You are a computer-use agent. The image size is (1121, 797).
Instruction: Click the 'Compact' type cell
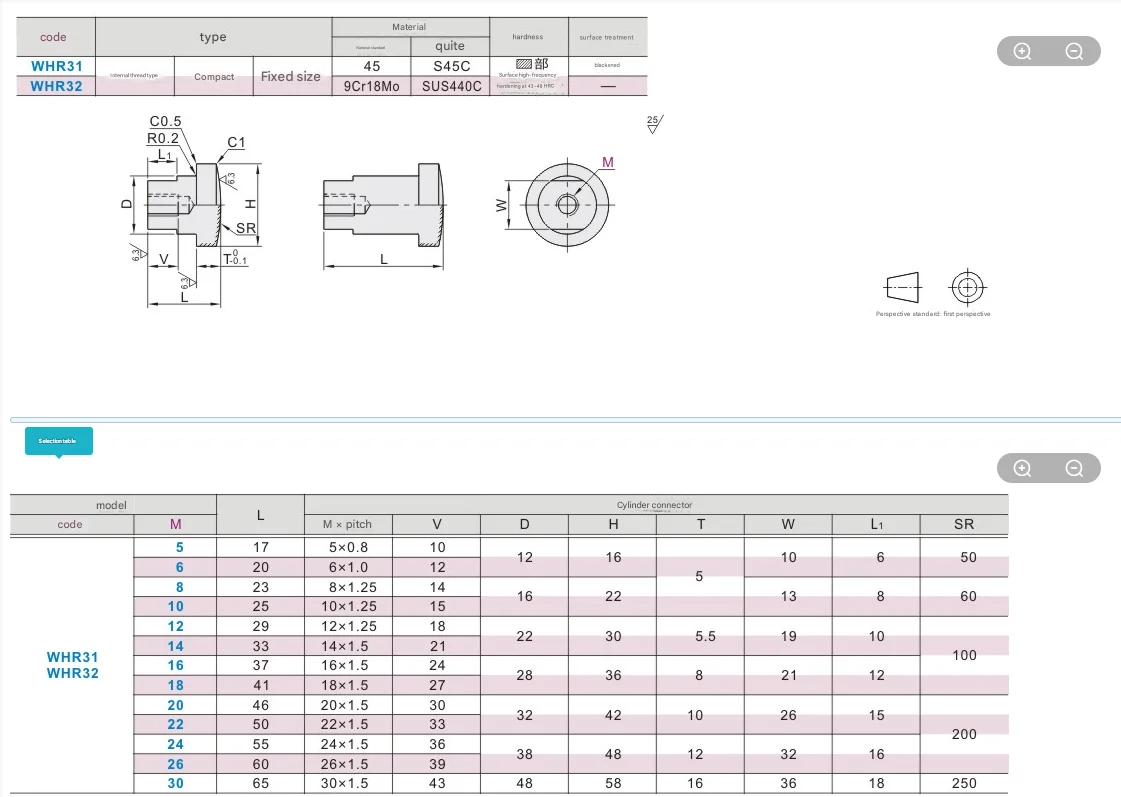(214, 76)
